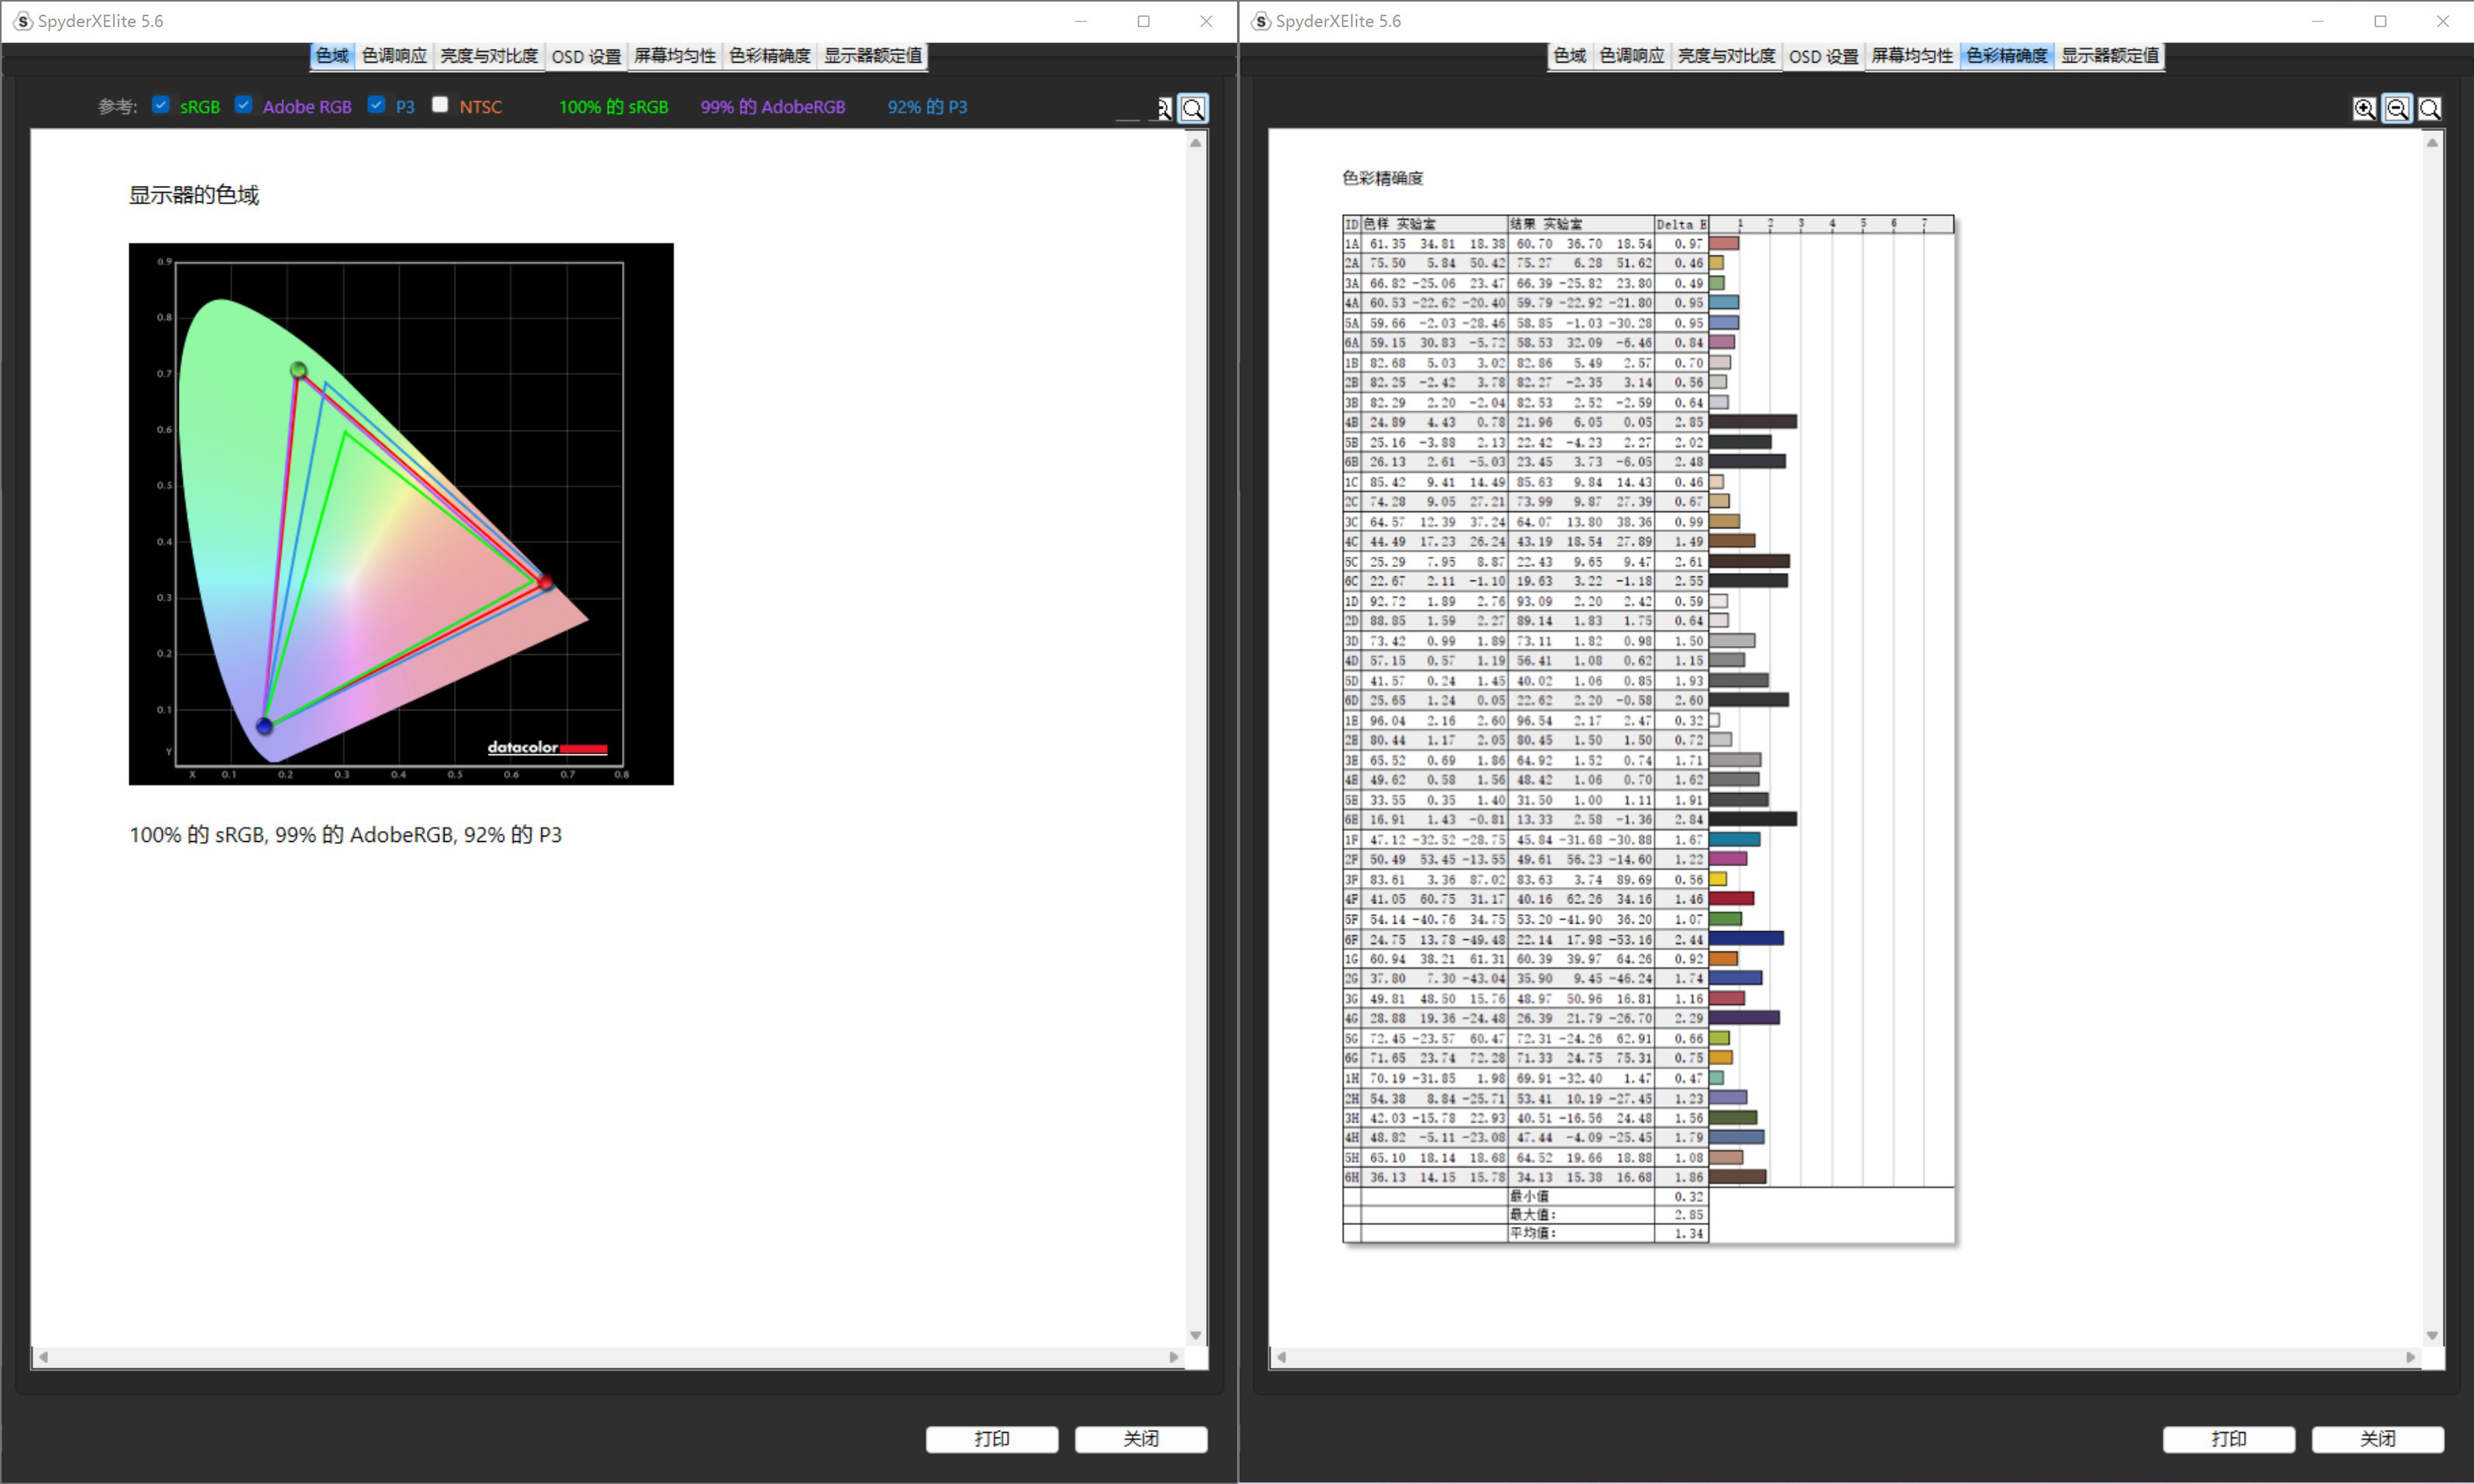Open 显示器额定值 tab in color accuracy window
The height and width of the screenshot is (1484, 2474).
tap(2110, 56)
